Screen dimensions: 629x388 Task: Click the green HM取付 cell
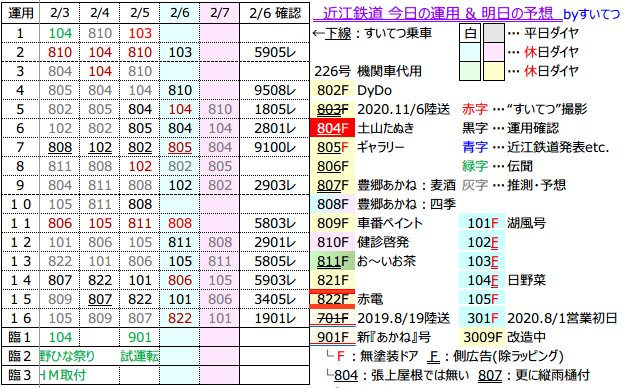pyautogui.click(x=63, y=375)
